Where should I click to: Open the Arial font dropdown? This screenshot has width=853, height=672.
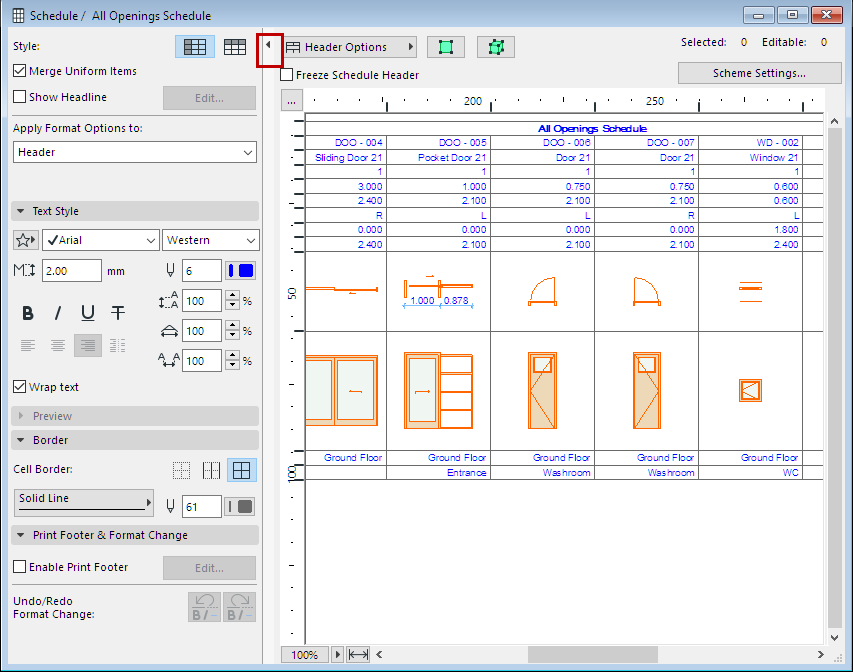coord(100,240)
